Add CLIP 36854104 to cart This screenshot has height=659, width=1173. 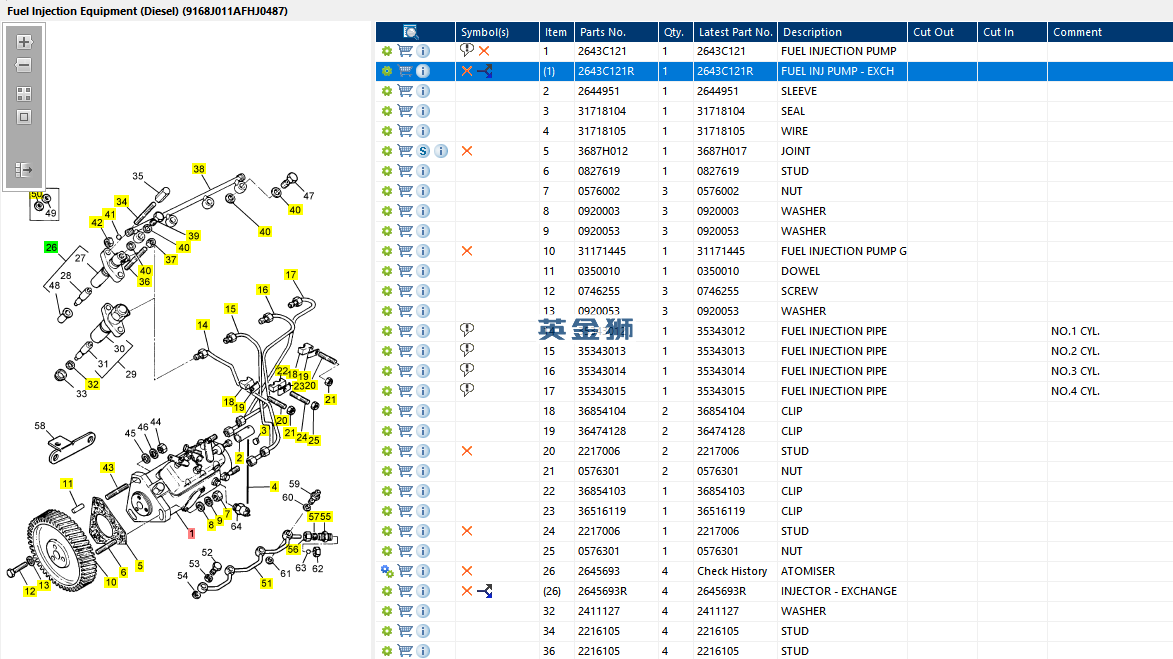click(405, 411)
